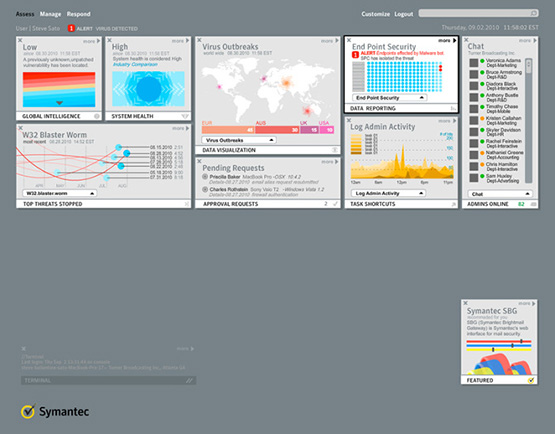Click the Admins Online chat icon
This screenshot has height=434, width=555.
click(533, 204)
